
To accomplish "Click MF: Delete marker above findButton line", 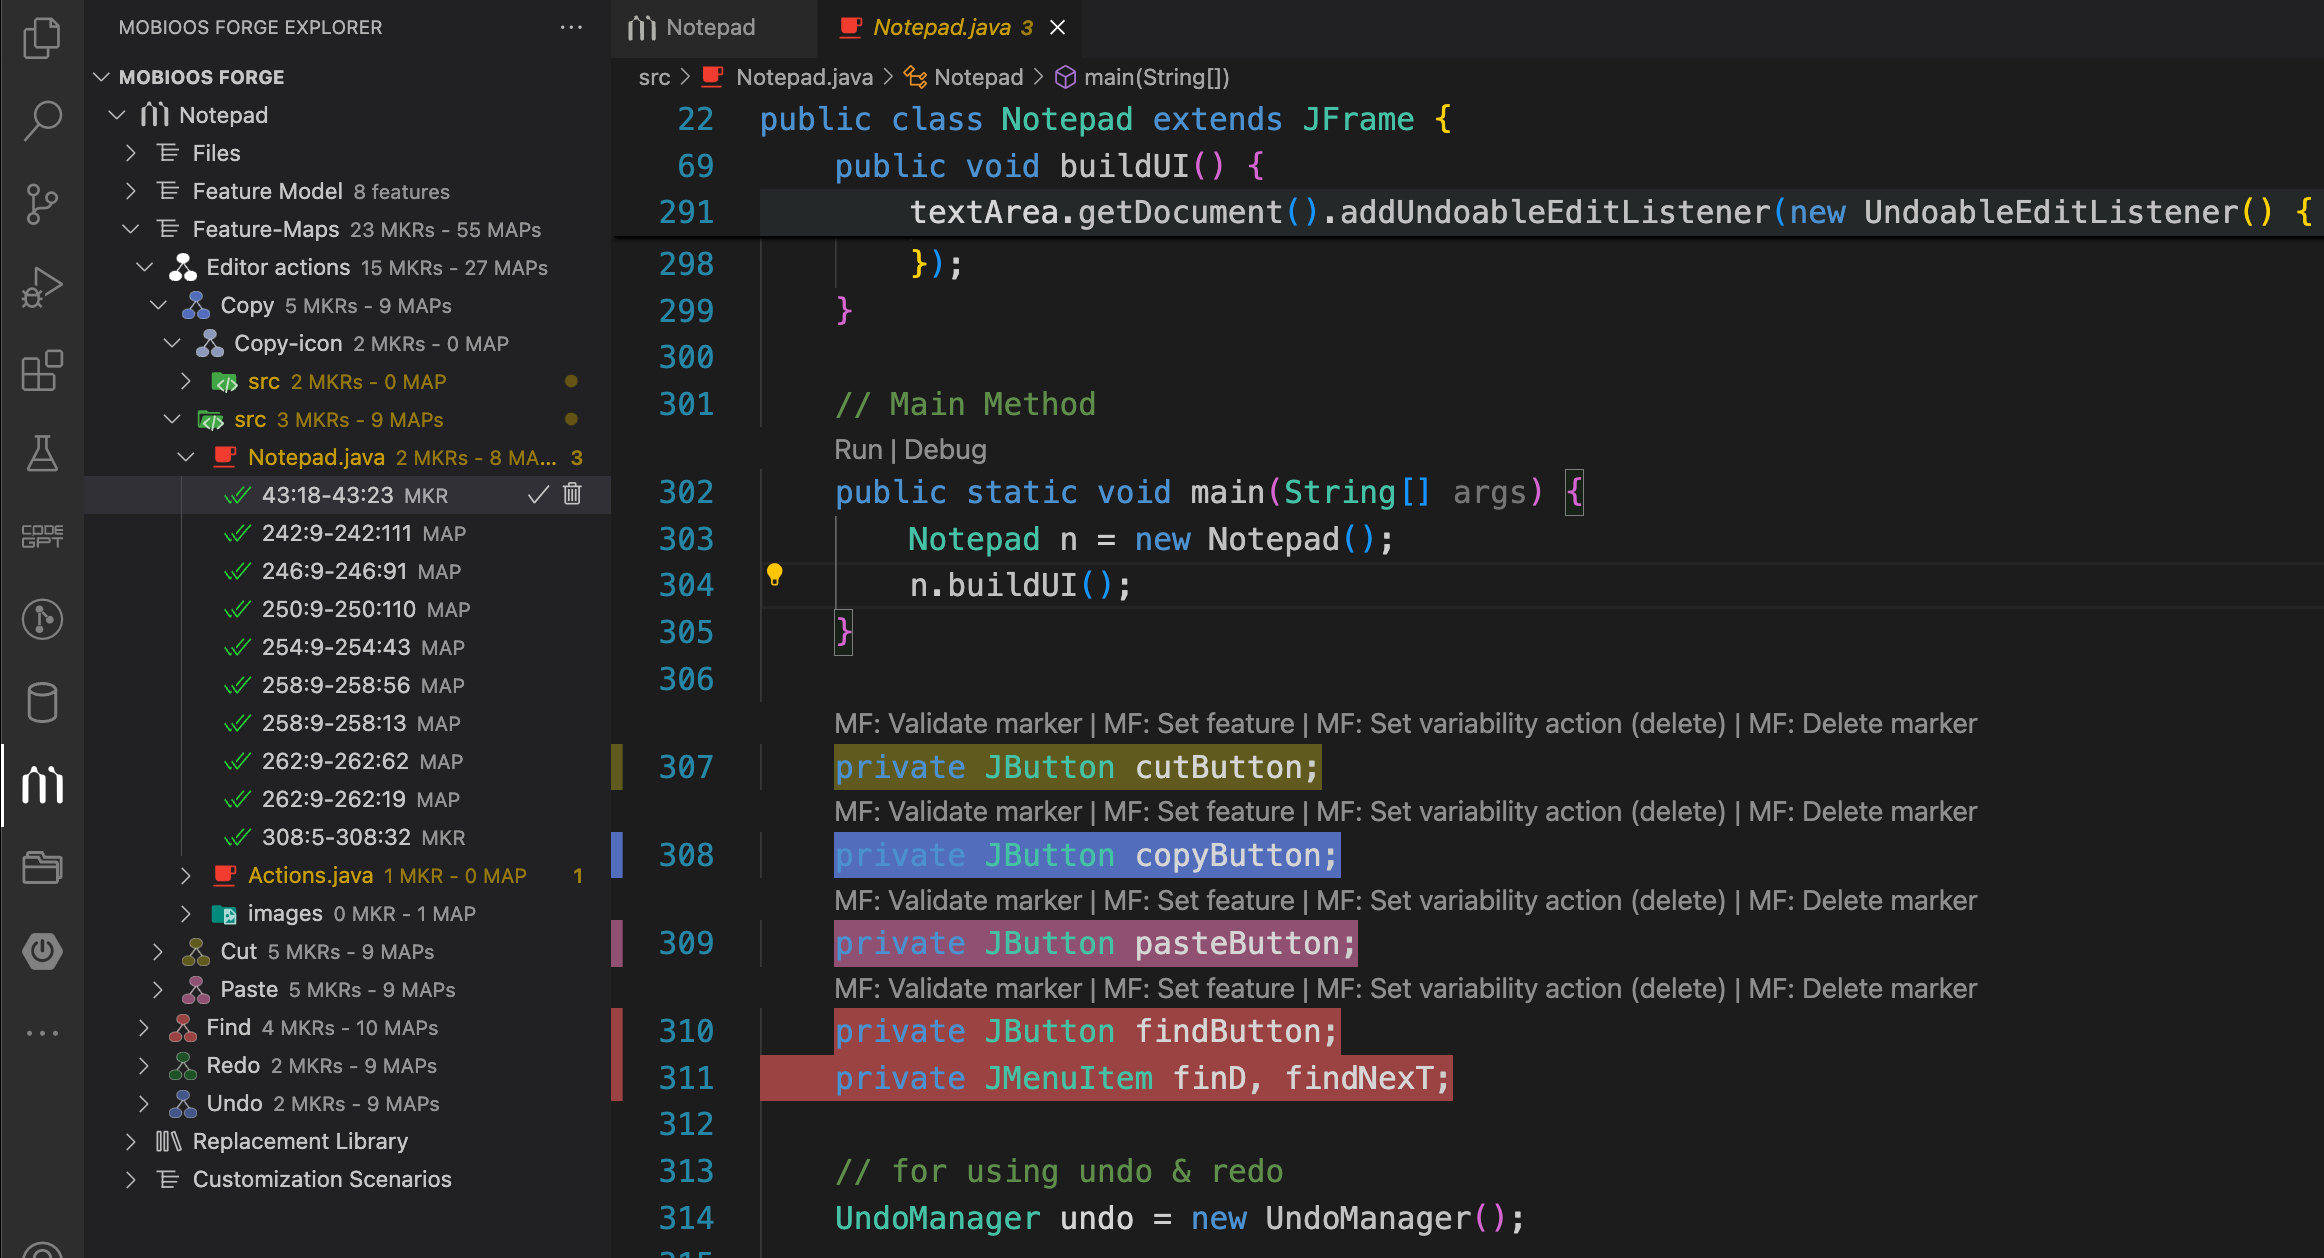I will pyautogui.click(x=1862, y=988).
